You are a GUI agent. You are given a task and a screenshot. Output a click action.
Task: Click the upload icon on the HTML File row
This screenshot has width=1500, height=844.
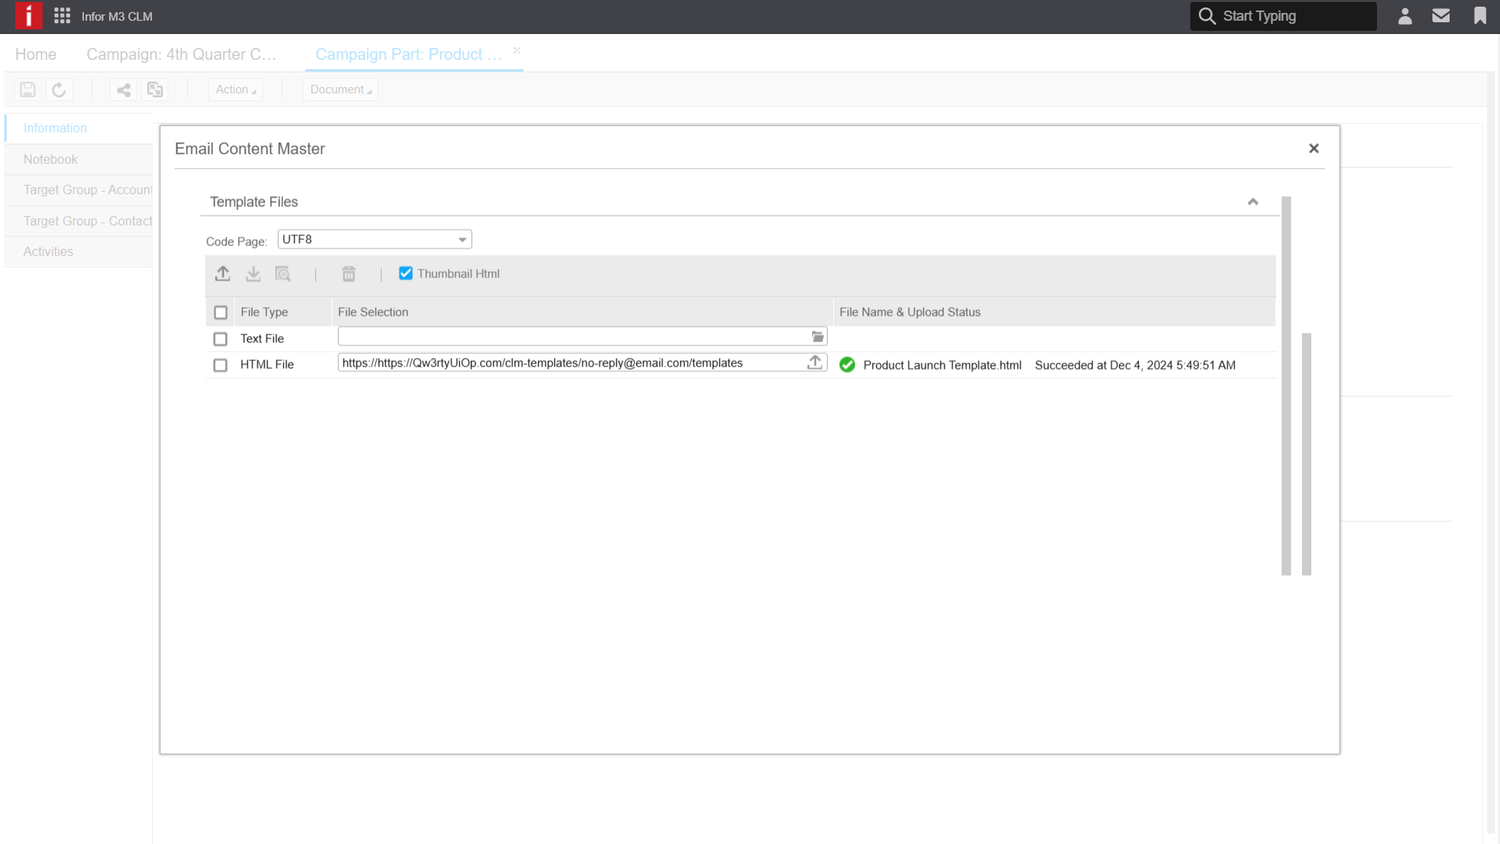815,363
